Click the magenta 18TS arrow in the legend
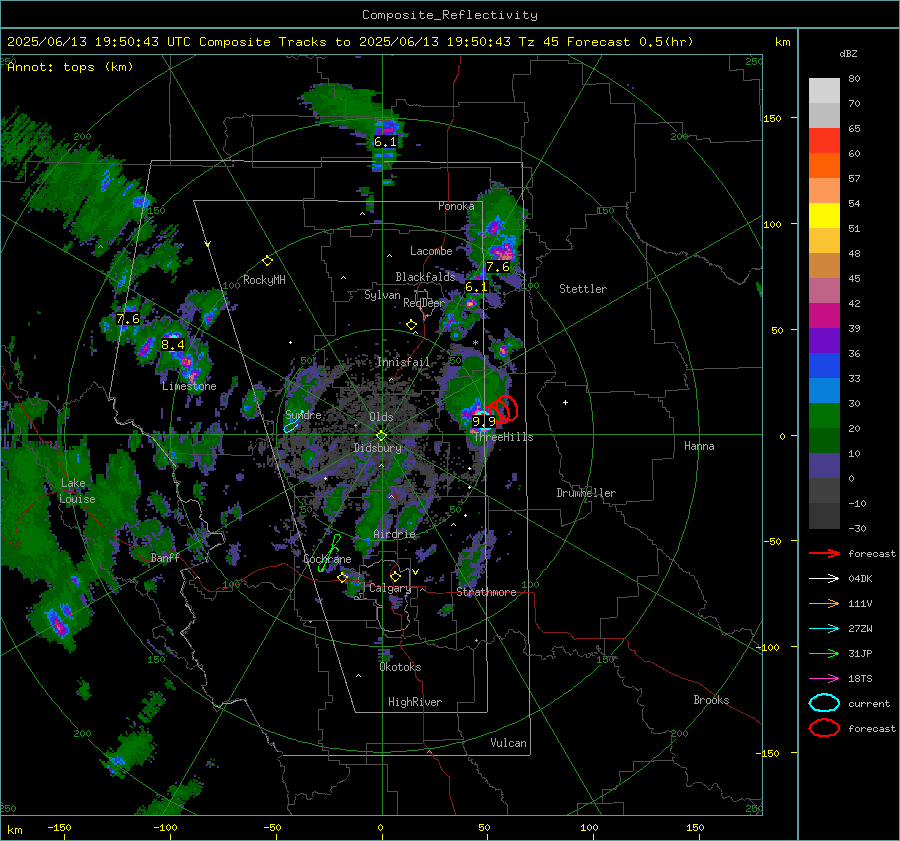 pyautogui.click(x=824, y=679)
